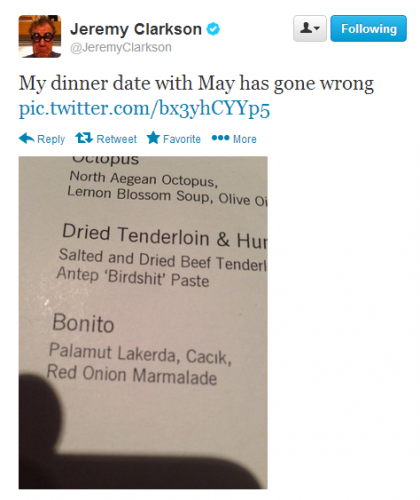The height and width of the screenshot is (500, 420).
Task: Click the @JeremyClarkson handle
Action: [121, 47]
